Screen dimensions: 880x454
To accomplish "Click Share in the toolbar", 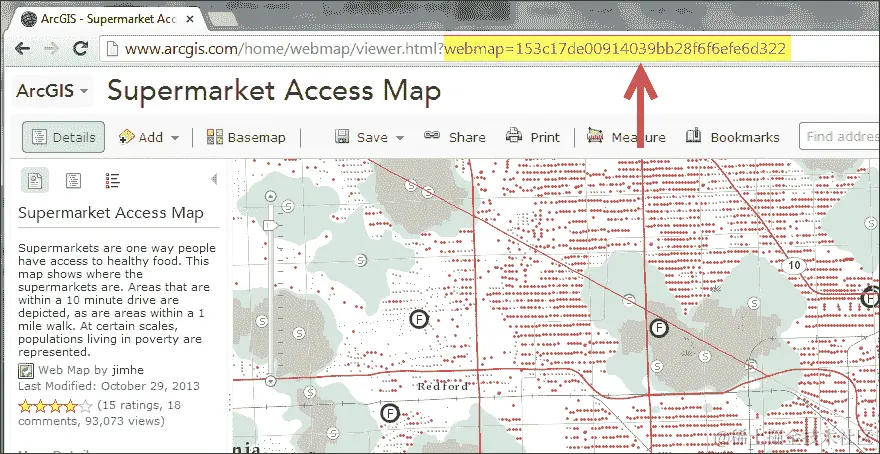I will [455, 137].
